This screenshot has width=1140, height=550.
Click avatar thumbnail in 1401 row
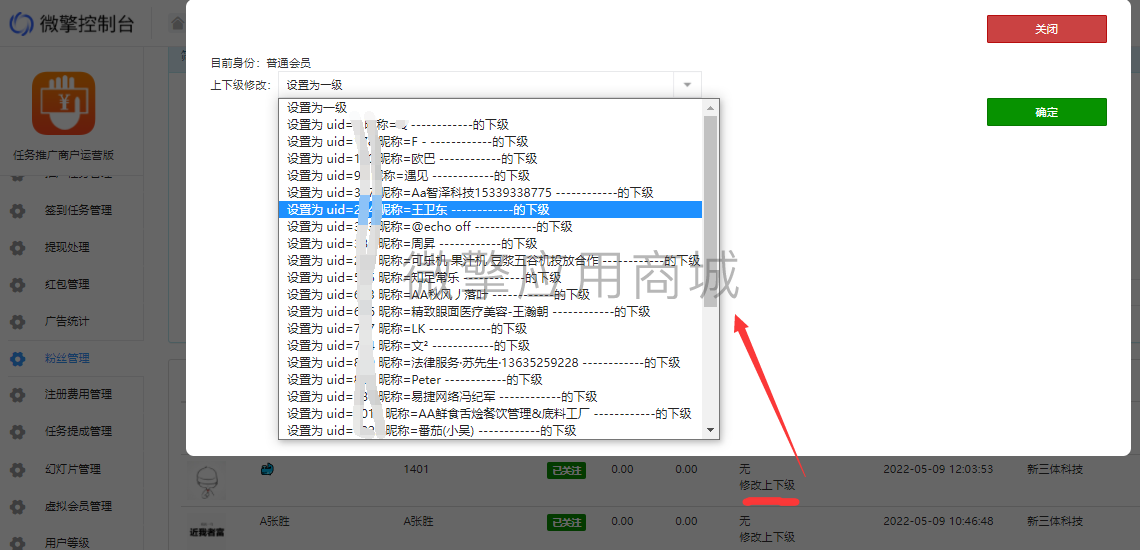(206, 480)
